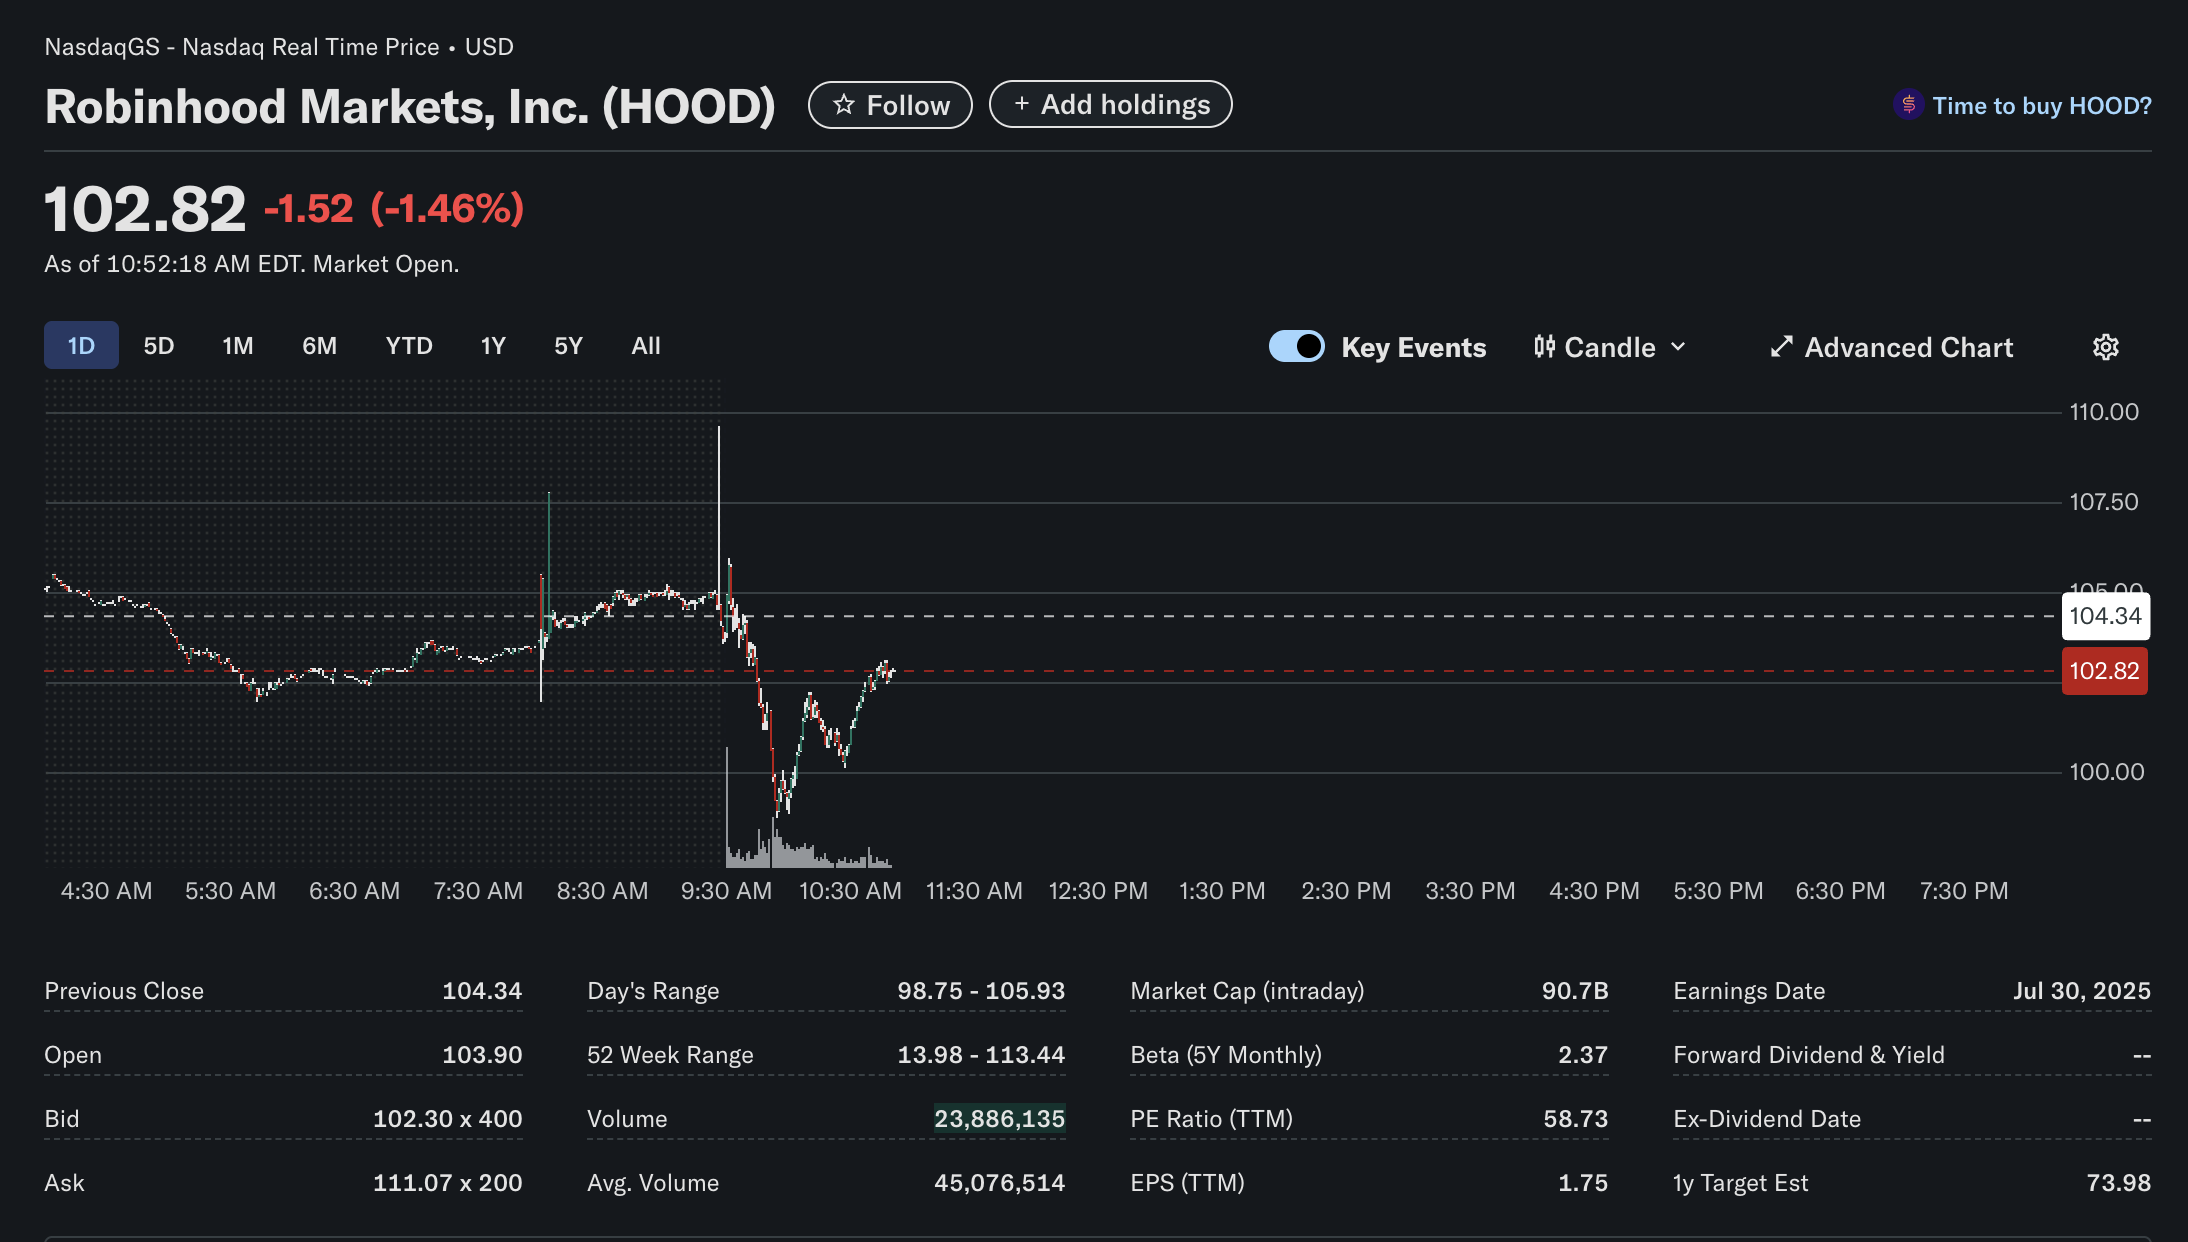The height and width of the screenshot is (1242, 2188).
Task: Click the Market Cap value 90.7B
Action: click(x=1575, y=991)
